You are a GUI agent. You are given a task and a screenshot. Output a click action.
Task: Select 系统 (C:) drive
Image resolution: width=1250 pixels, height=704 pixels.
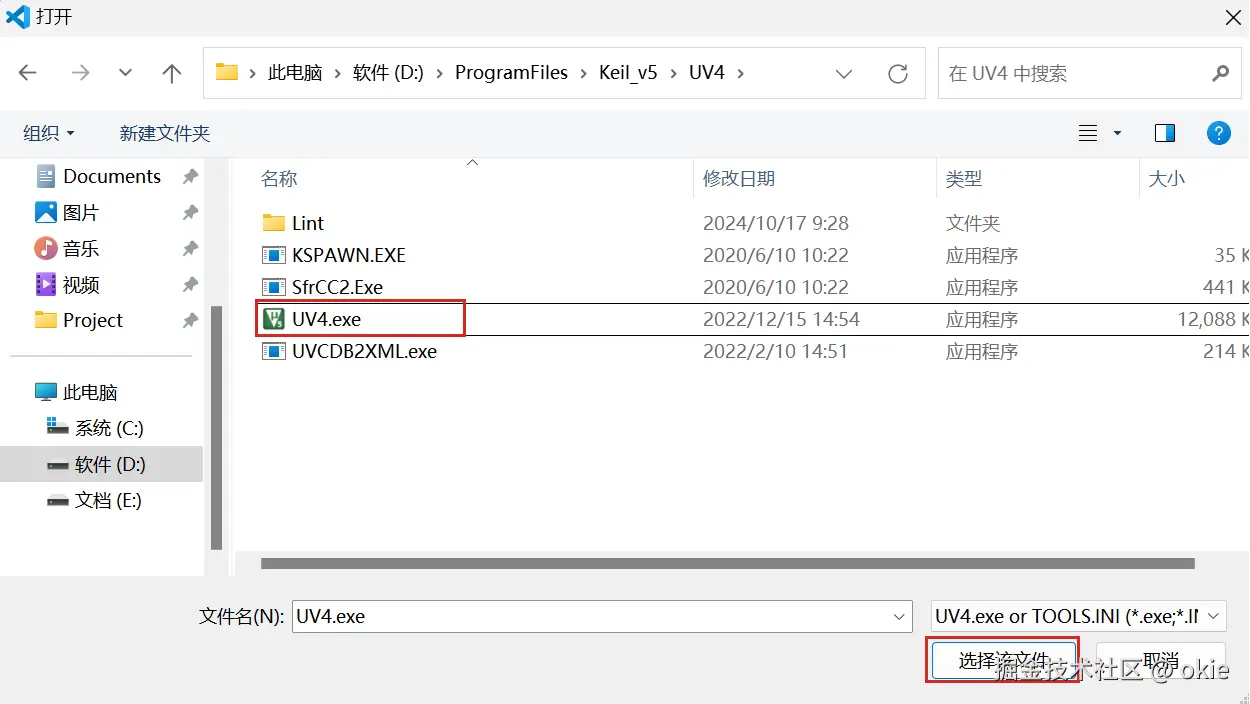point(95,428)
